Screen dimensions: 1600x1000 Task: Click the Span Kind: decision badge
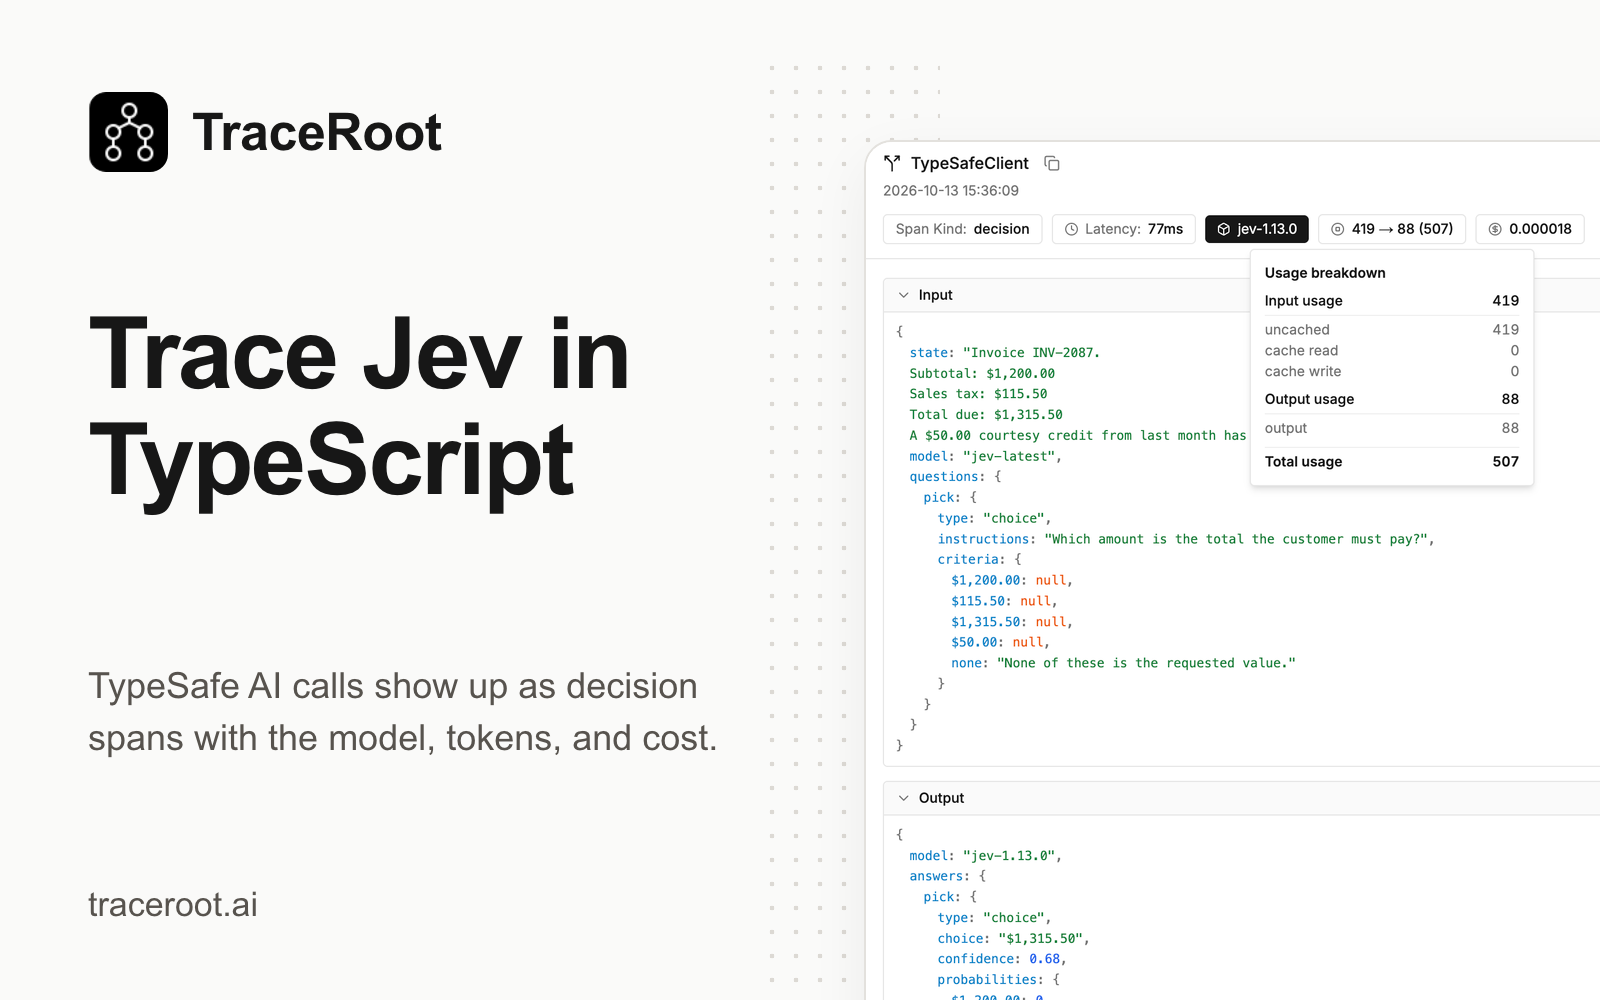tap(962, 229)
